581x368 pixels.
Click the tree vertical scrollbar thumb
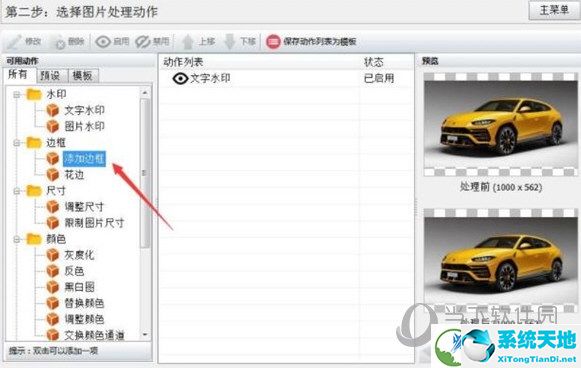point(145,173)
